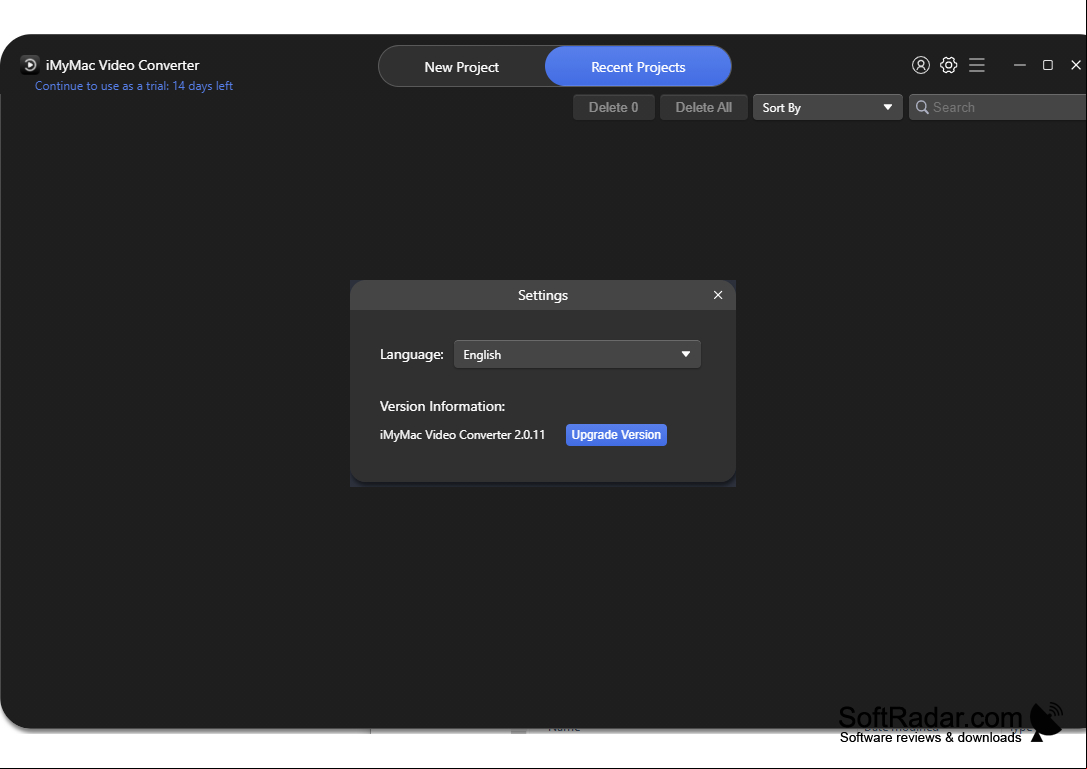The width and height of the screenshot is (1087, 769).
Task: Open the Language dropdown showing English
Action: pos(577,354)
